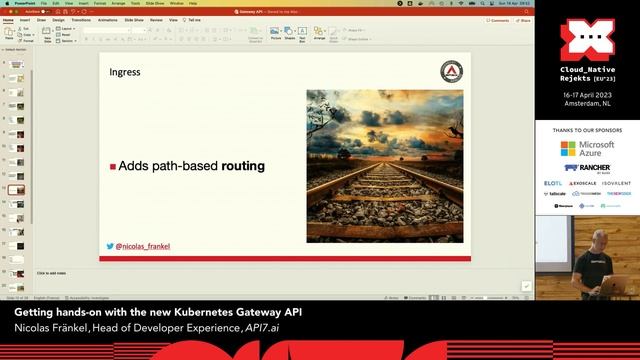Open the Apple menu

coord(7,3)
